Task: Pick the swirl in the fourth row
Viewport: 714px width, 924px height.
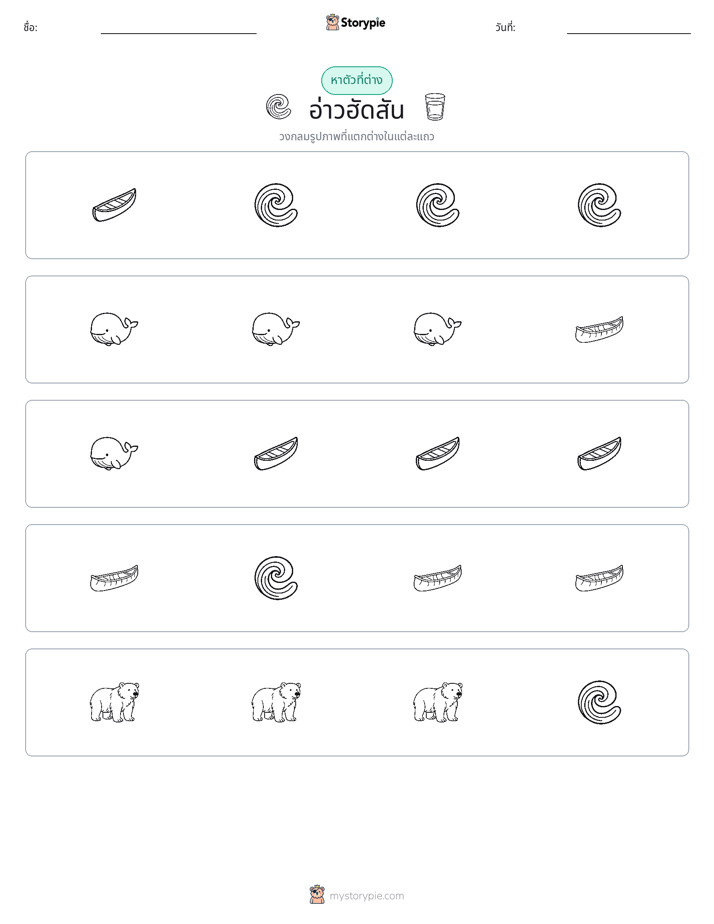Action: (276, 578)
